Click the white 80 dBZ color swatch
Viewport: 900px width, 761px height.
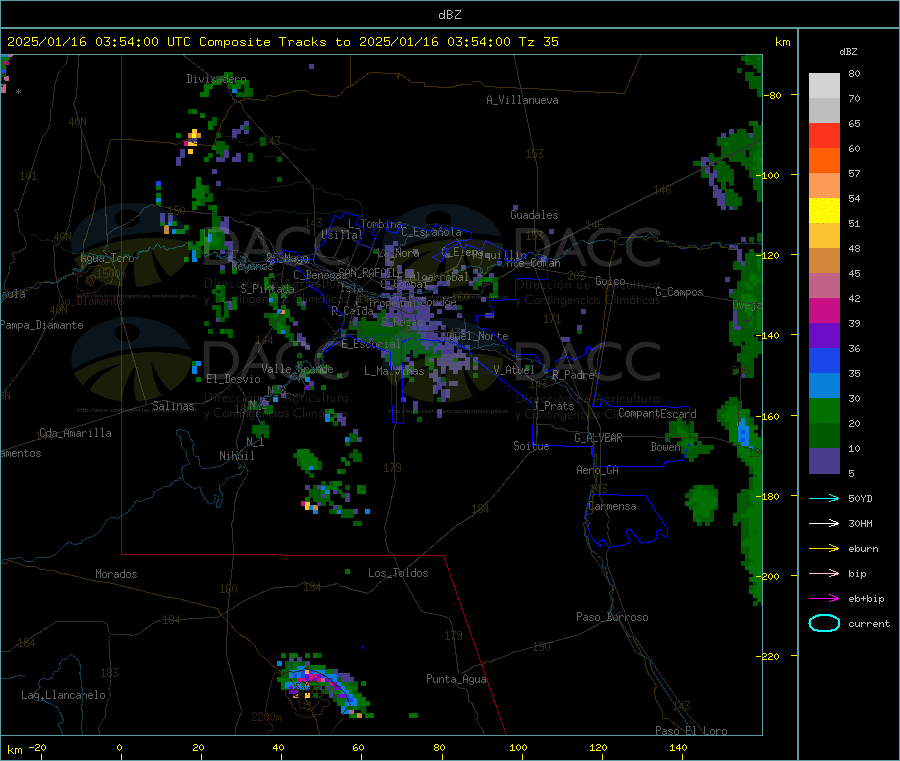click(824, 86)
